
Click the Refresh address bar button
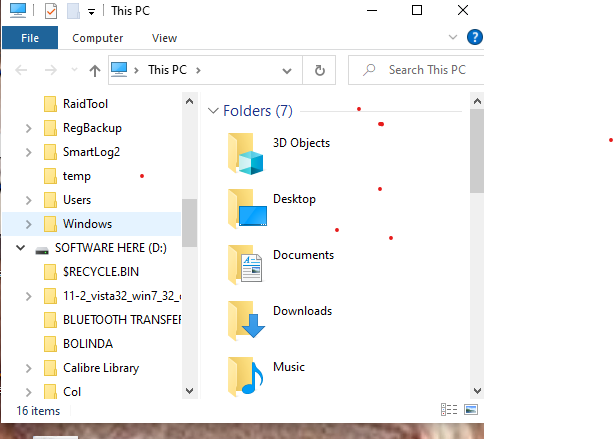[x=320, y=70]
